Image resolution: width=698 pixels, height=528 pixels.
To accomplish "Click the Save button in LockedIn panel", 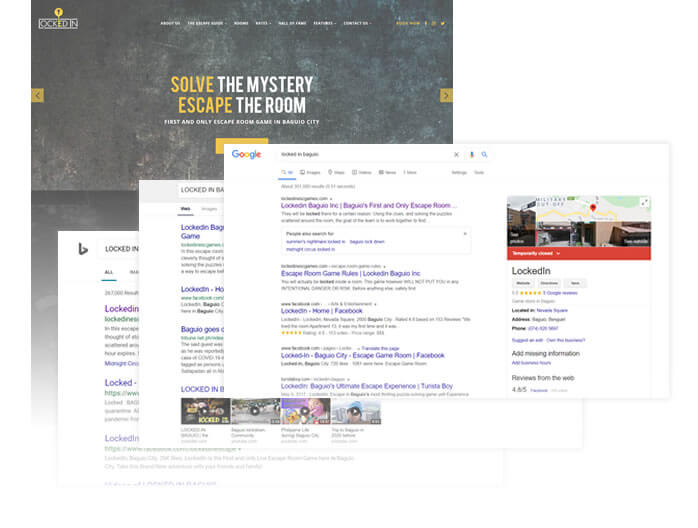I will pyautogui.click(x=575, y=283).
